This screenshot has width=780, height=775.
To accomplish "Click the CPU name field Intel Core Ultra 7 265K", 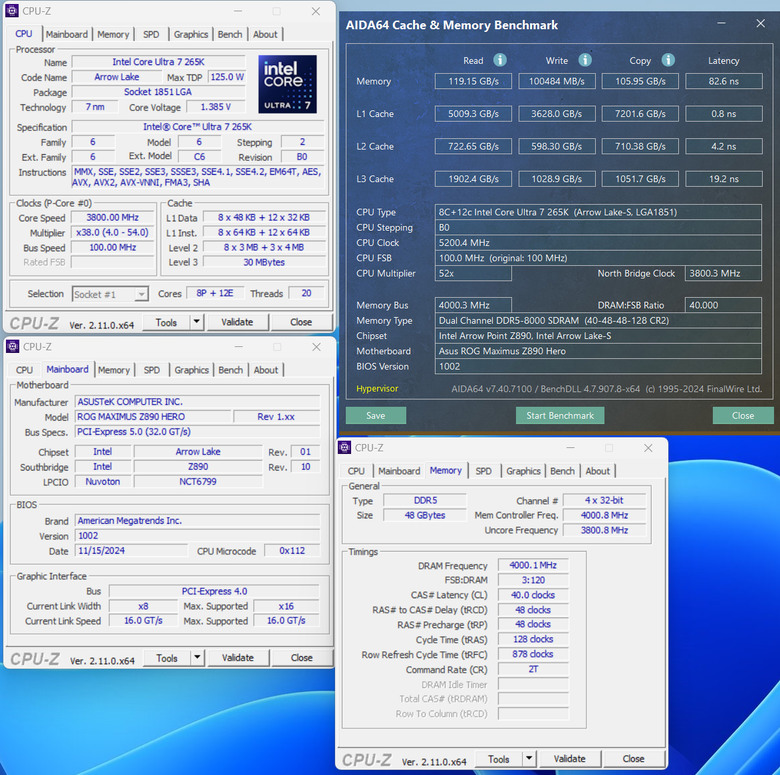I will [x=158, y=62].
